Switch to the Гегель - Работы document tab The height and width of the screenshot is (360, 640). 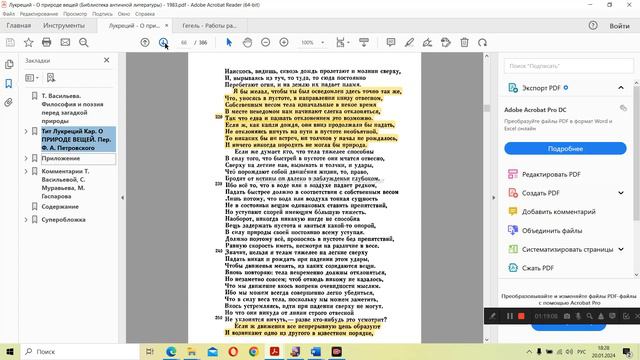209,25
